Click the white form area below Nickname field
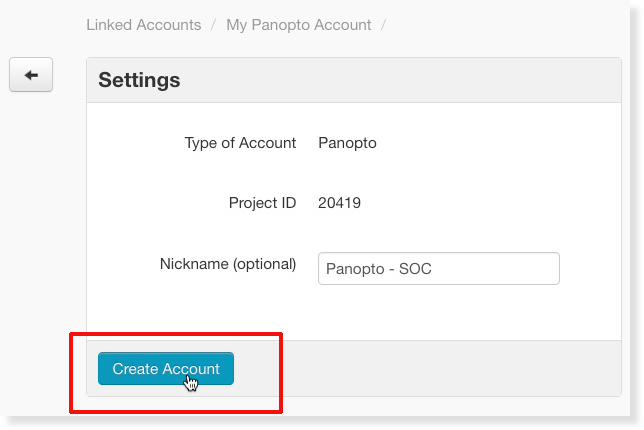The height and width of the screenshot is (430, 644). 353,312
